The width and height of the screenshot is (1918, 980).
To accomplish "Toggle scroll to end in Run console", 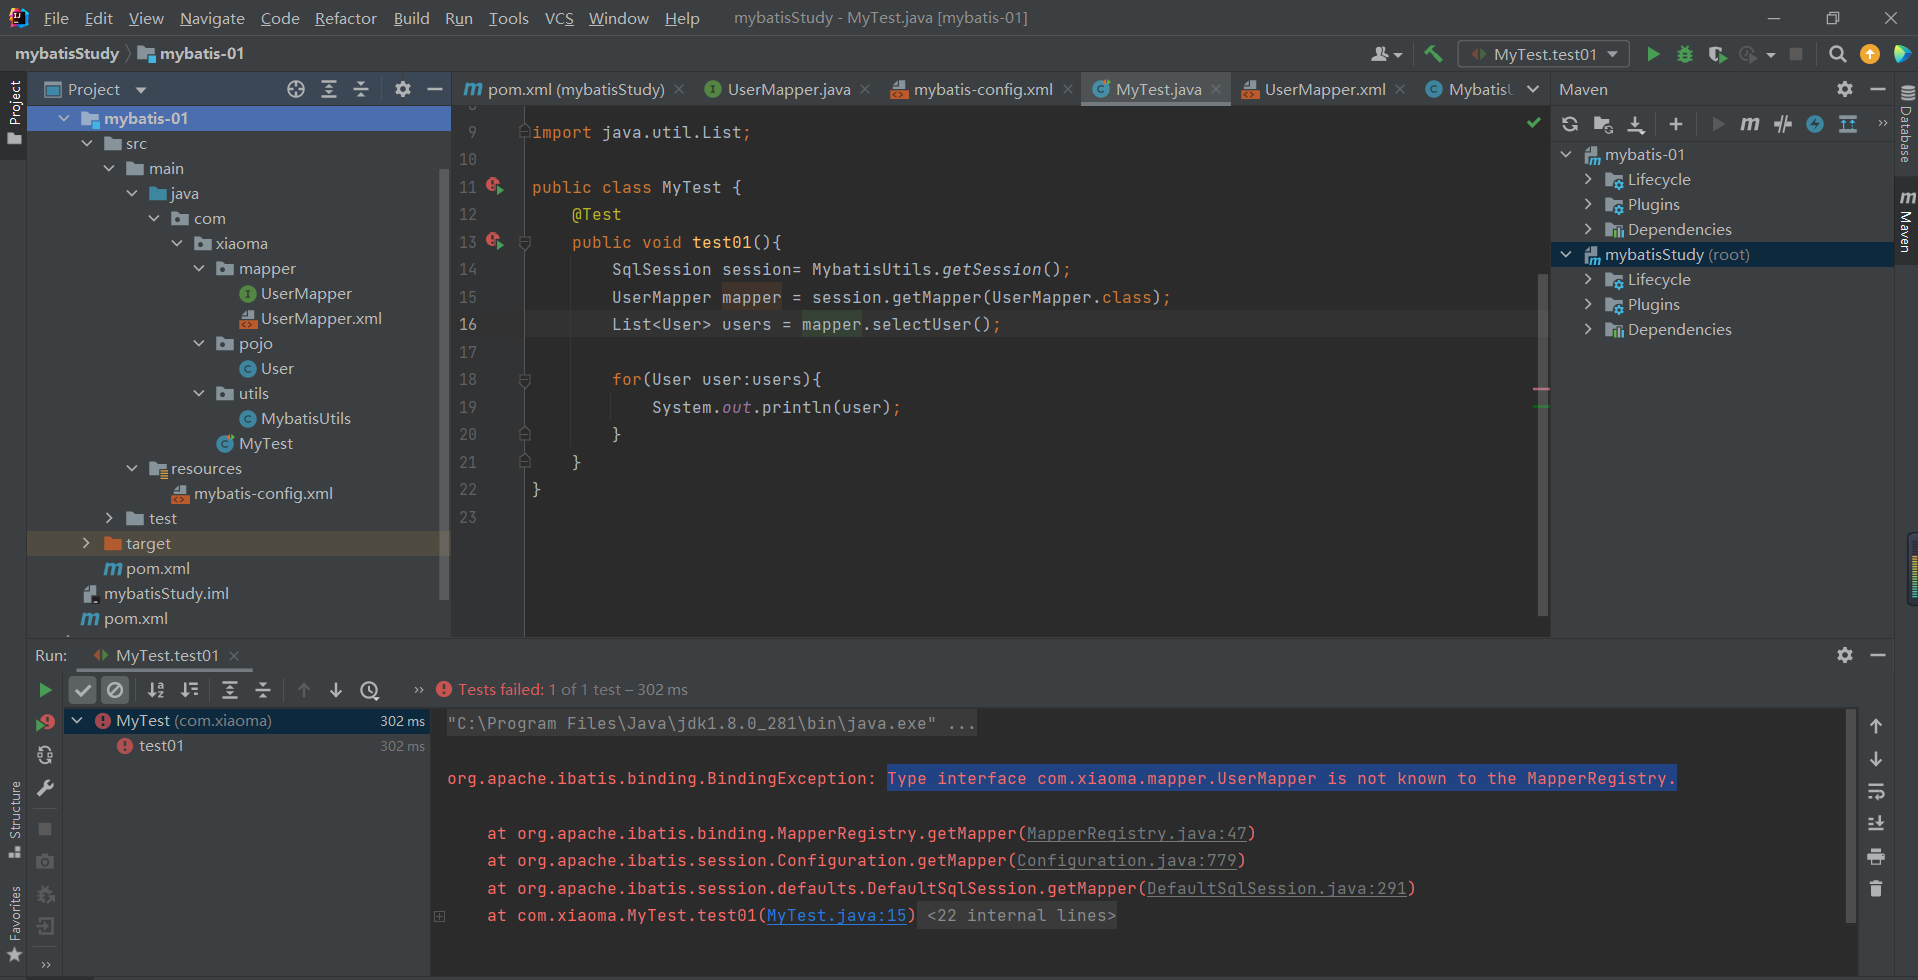I will (x=1876, y=824).
